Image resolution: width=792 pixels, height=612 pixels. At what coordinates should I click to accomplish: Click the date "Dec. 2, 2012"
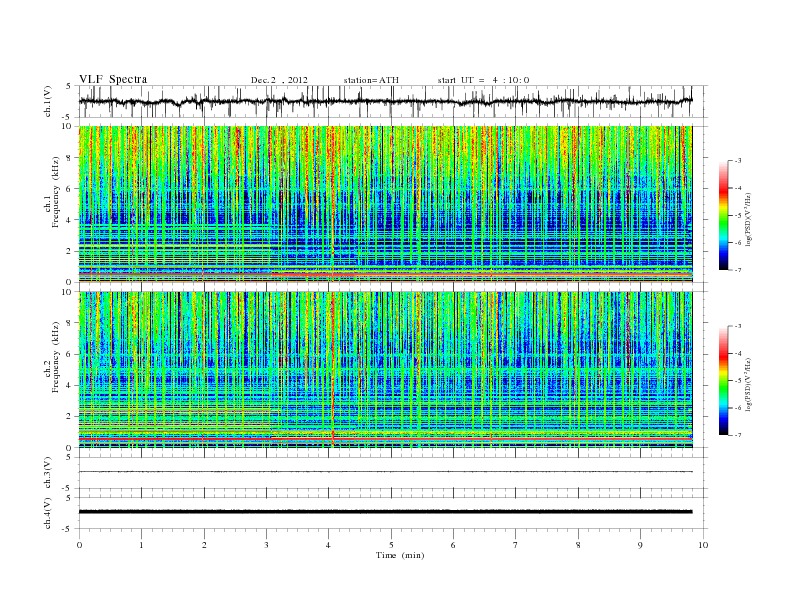pos(279,80)
